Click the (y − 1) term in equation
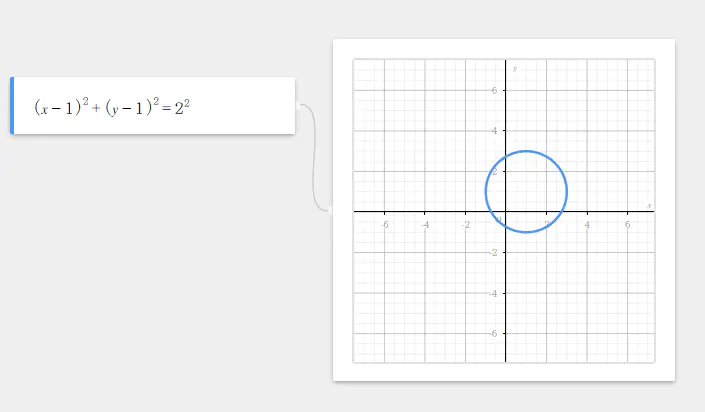Image resolution: width=705 pixels, height=412 pixels. [x=127, y=106]
